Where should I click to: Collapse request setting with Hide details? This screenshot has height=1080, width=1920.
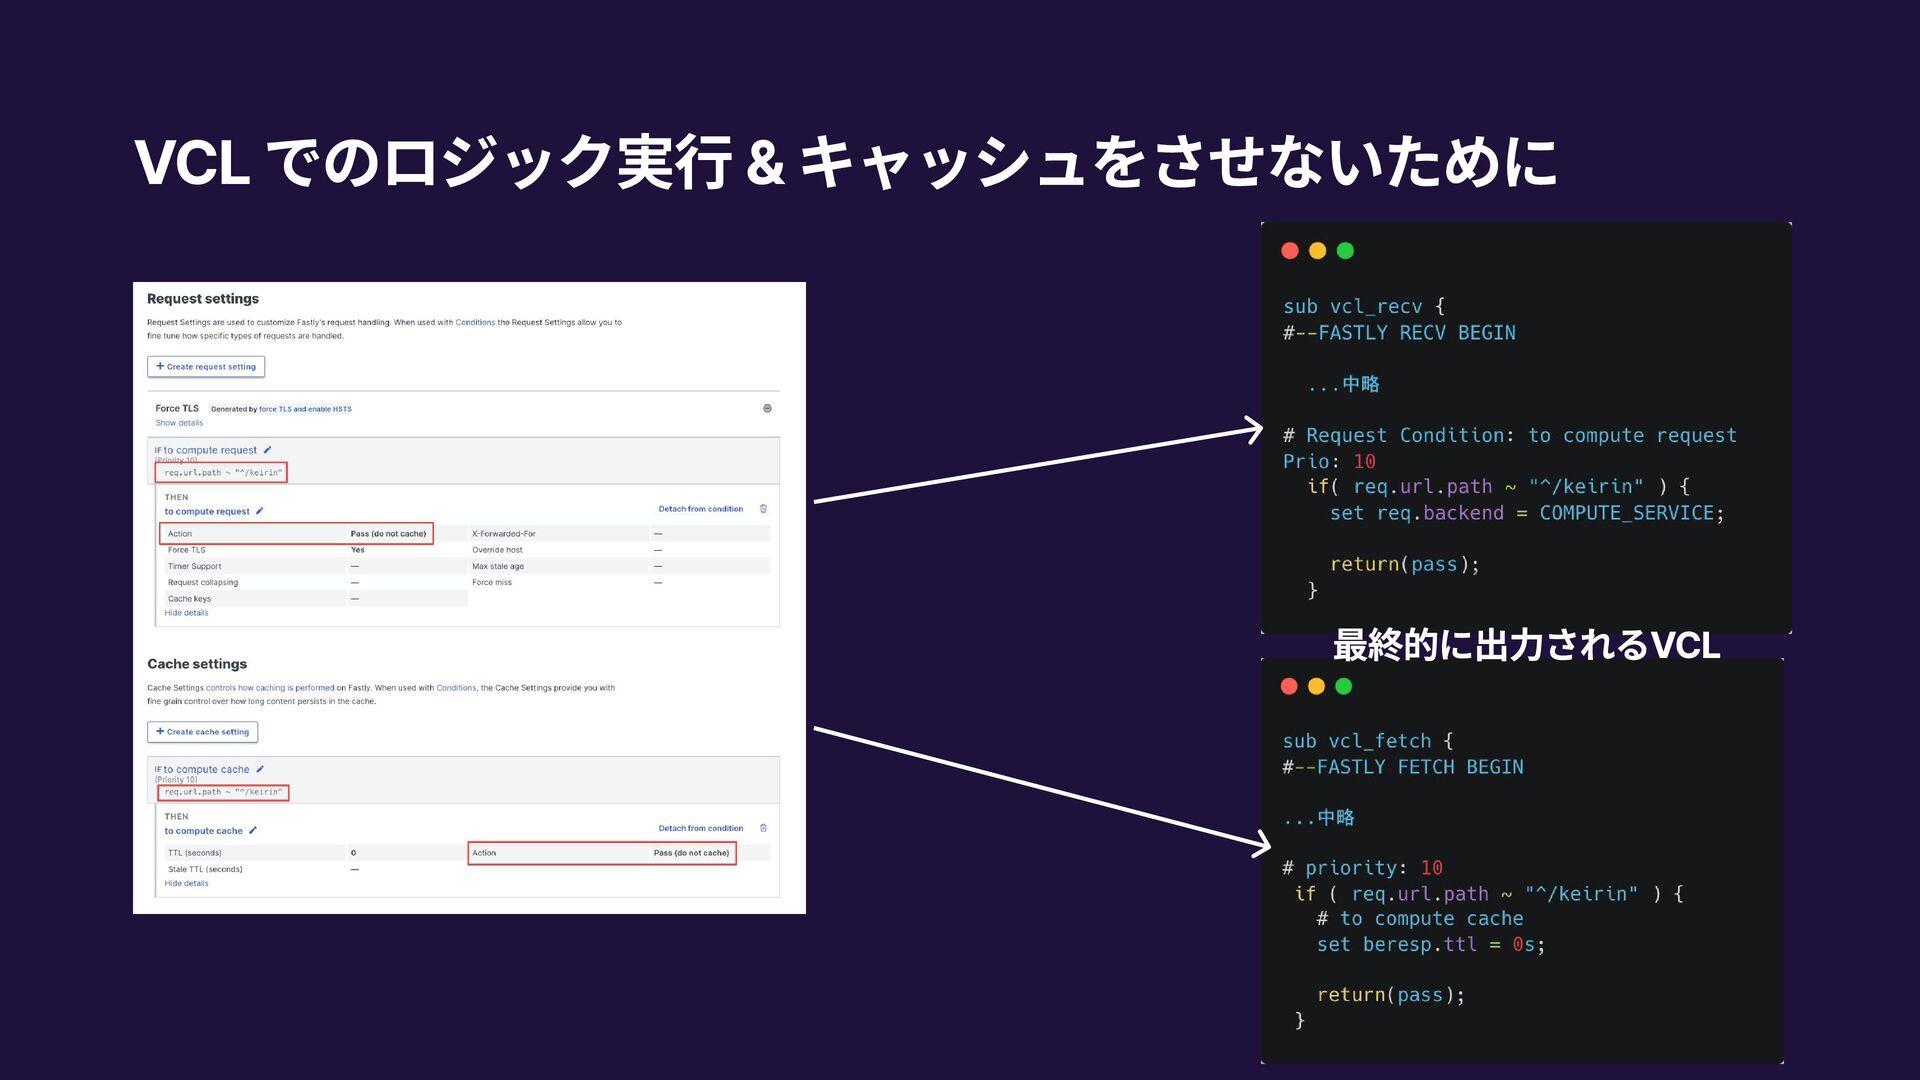point(186,613)
